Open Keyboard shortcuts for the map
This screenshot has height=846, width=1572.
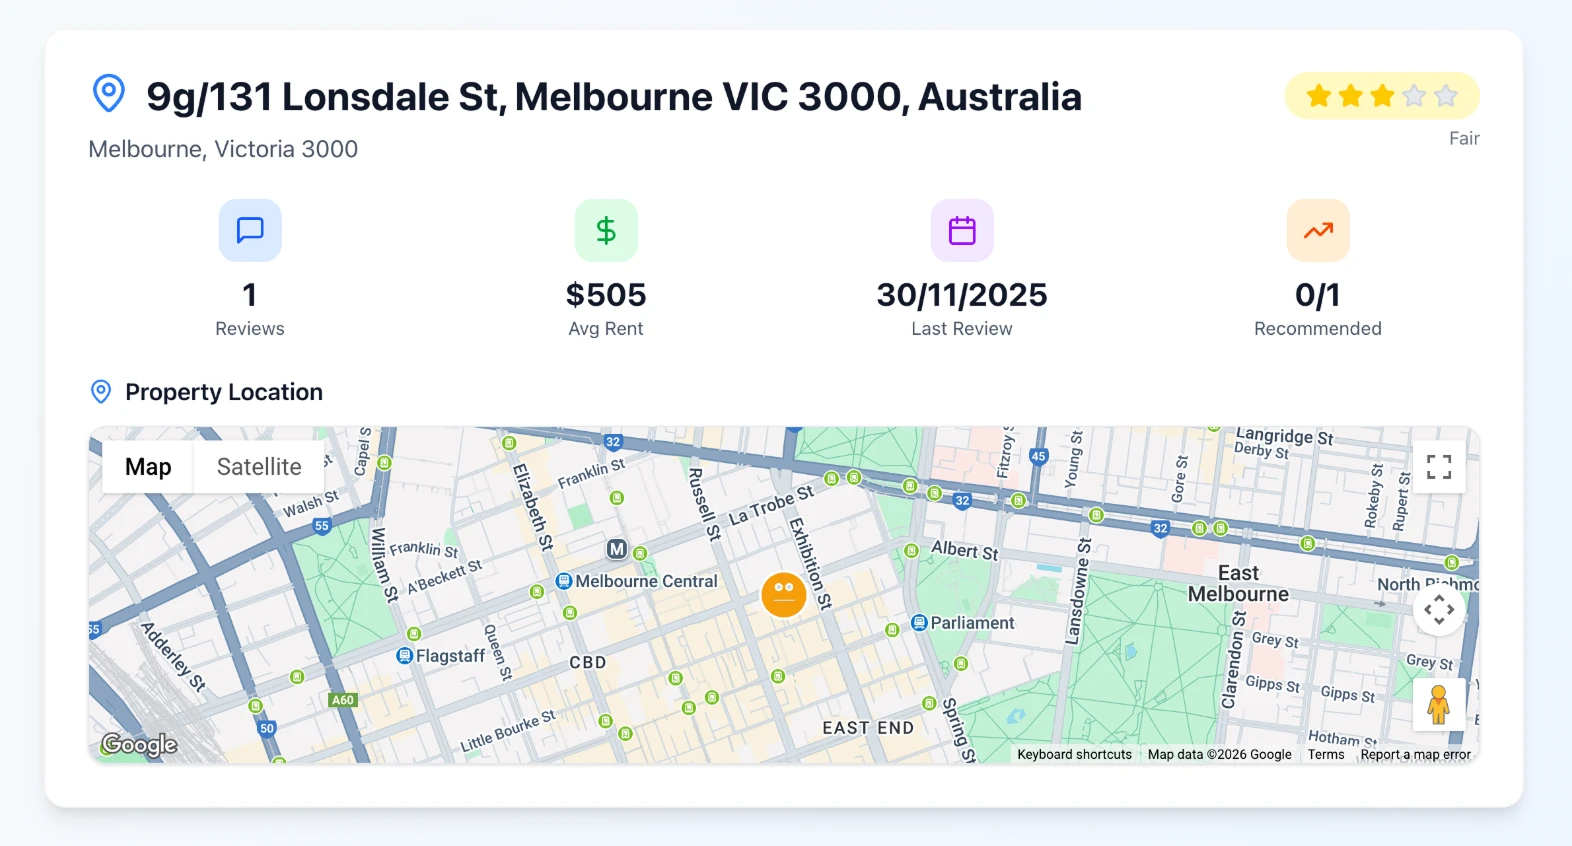click(x=1074, y=755)
